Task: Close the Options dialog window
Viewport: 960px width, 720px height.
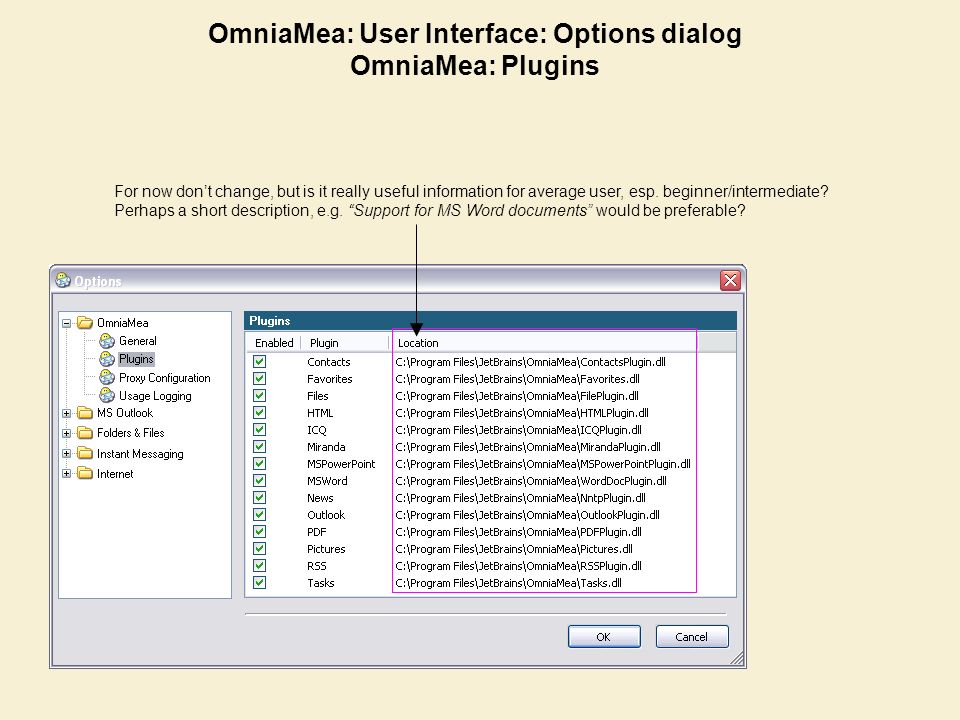Action: (730, 280)
